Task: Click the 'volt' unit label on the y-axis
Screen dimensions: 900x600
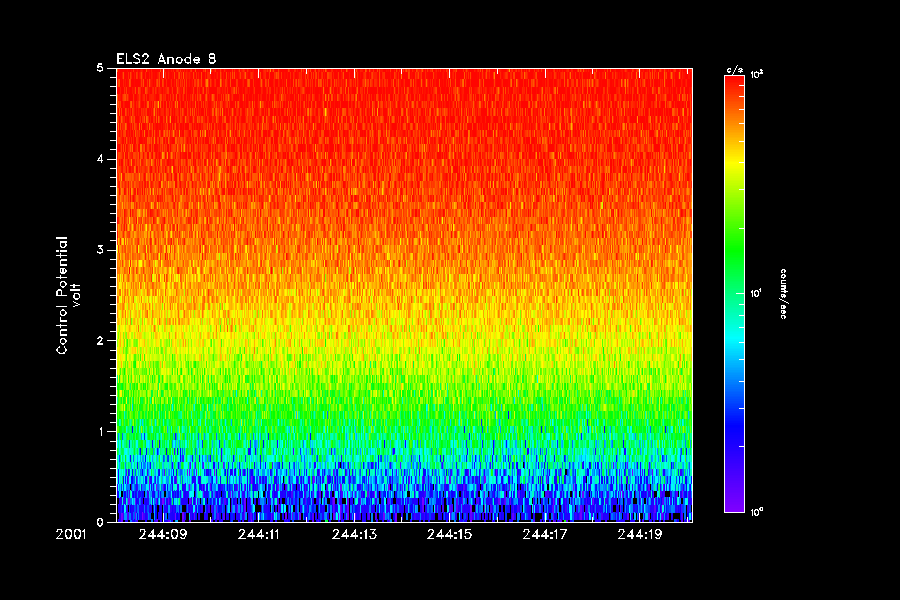Action: click(76, 295)
